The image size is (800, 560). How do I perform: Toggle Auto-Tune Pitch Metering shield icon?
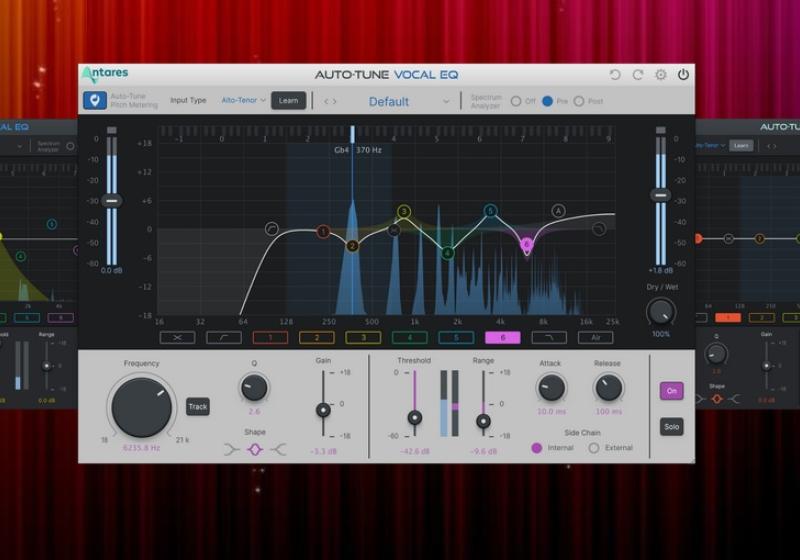(95, 101)
